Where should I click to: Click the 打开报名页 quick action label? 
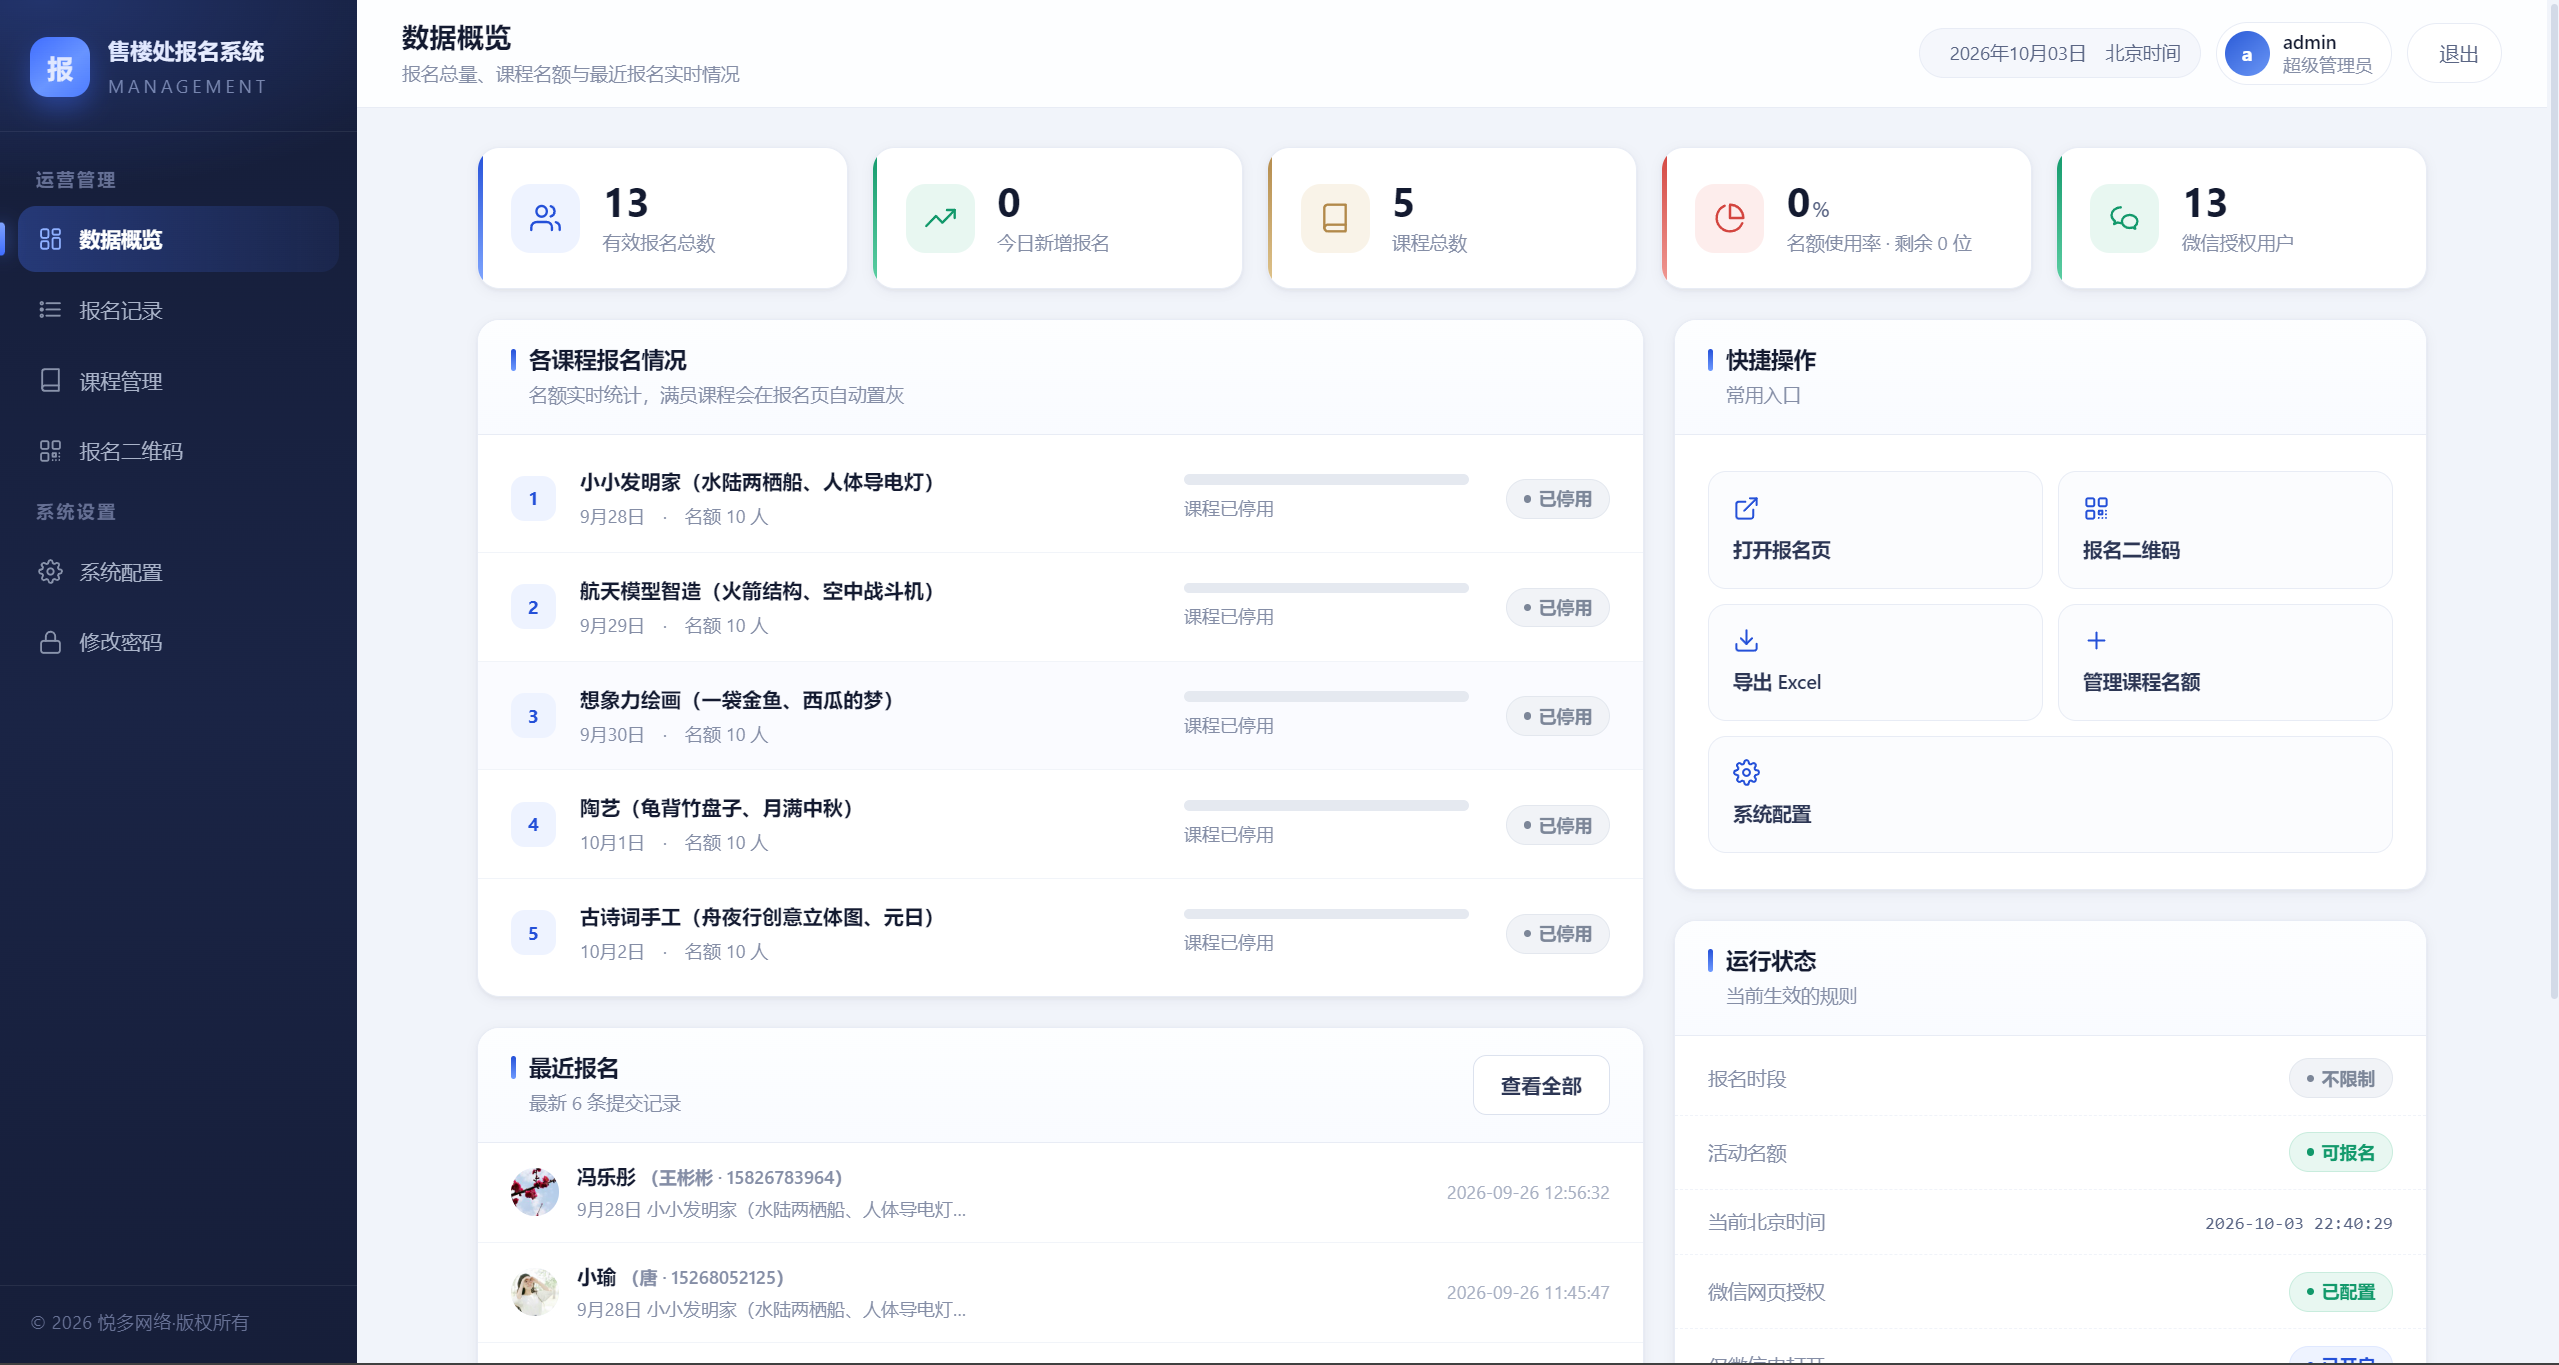tap(1781, 550)
